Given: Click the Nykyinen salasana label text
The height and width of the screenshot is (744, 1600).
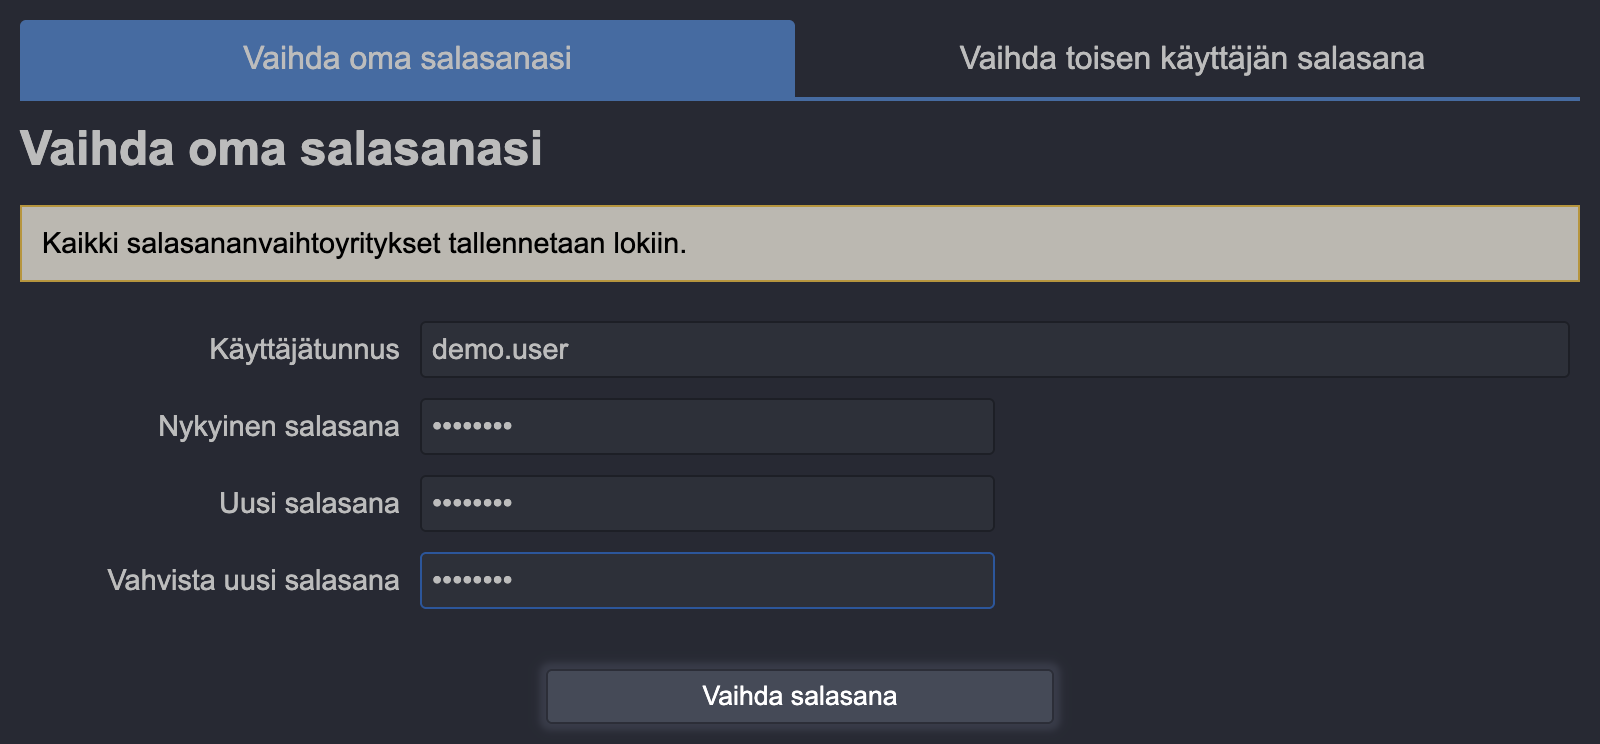Looking at the screenshot, I should coord(278,426).
